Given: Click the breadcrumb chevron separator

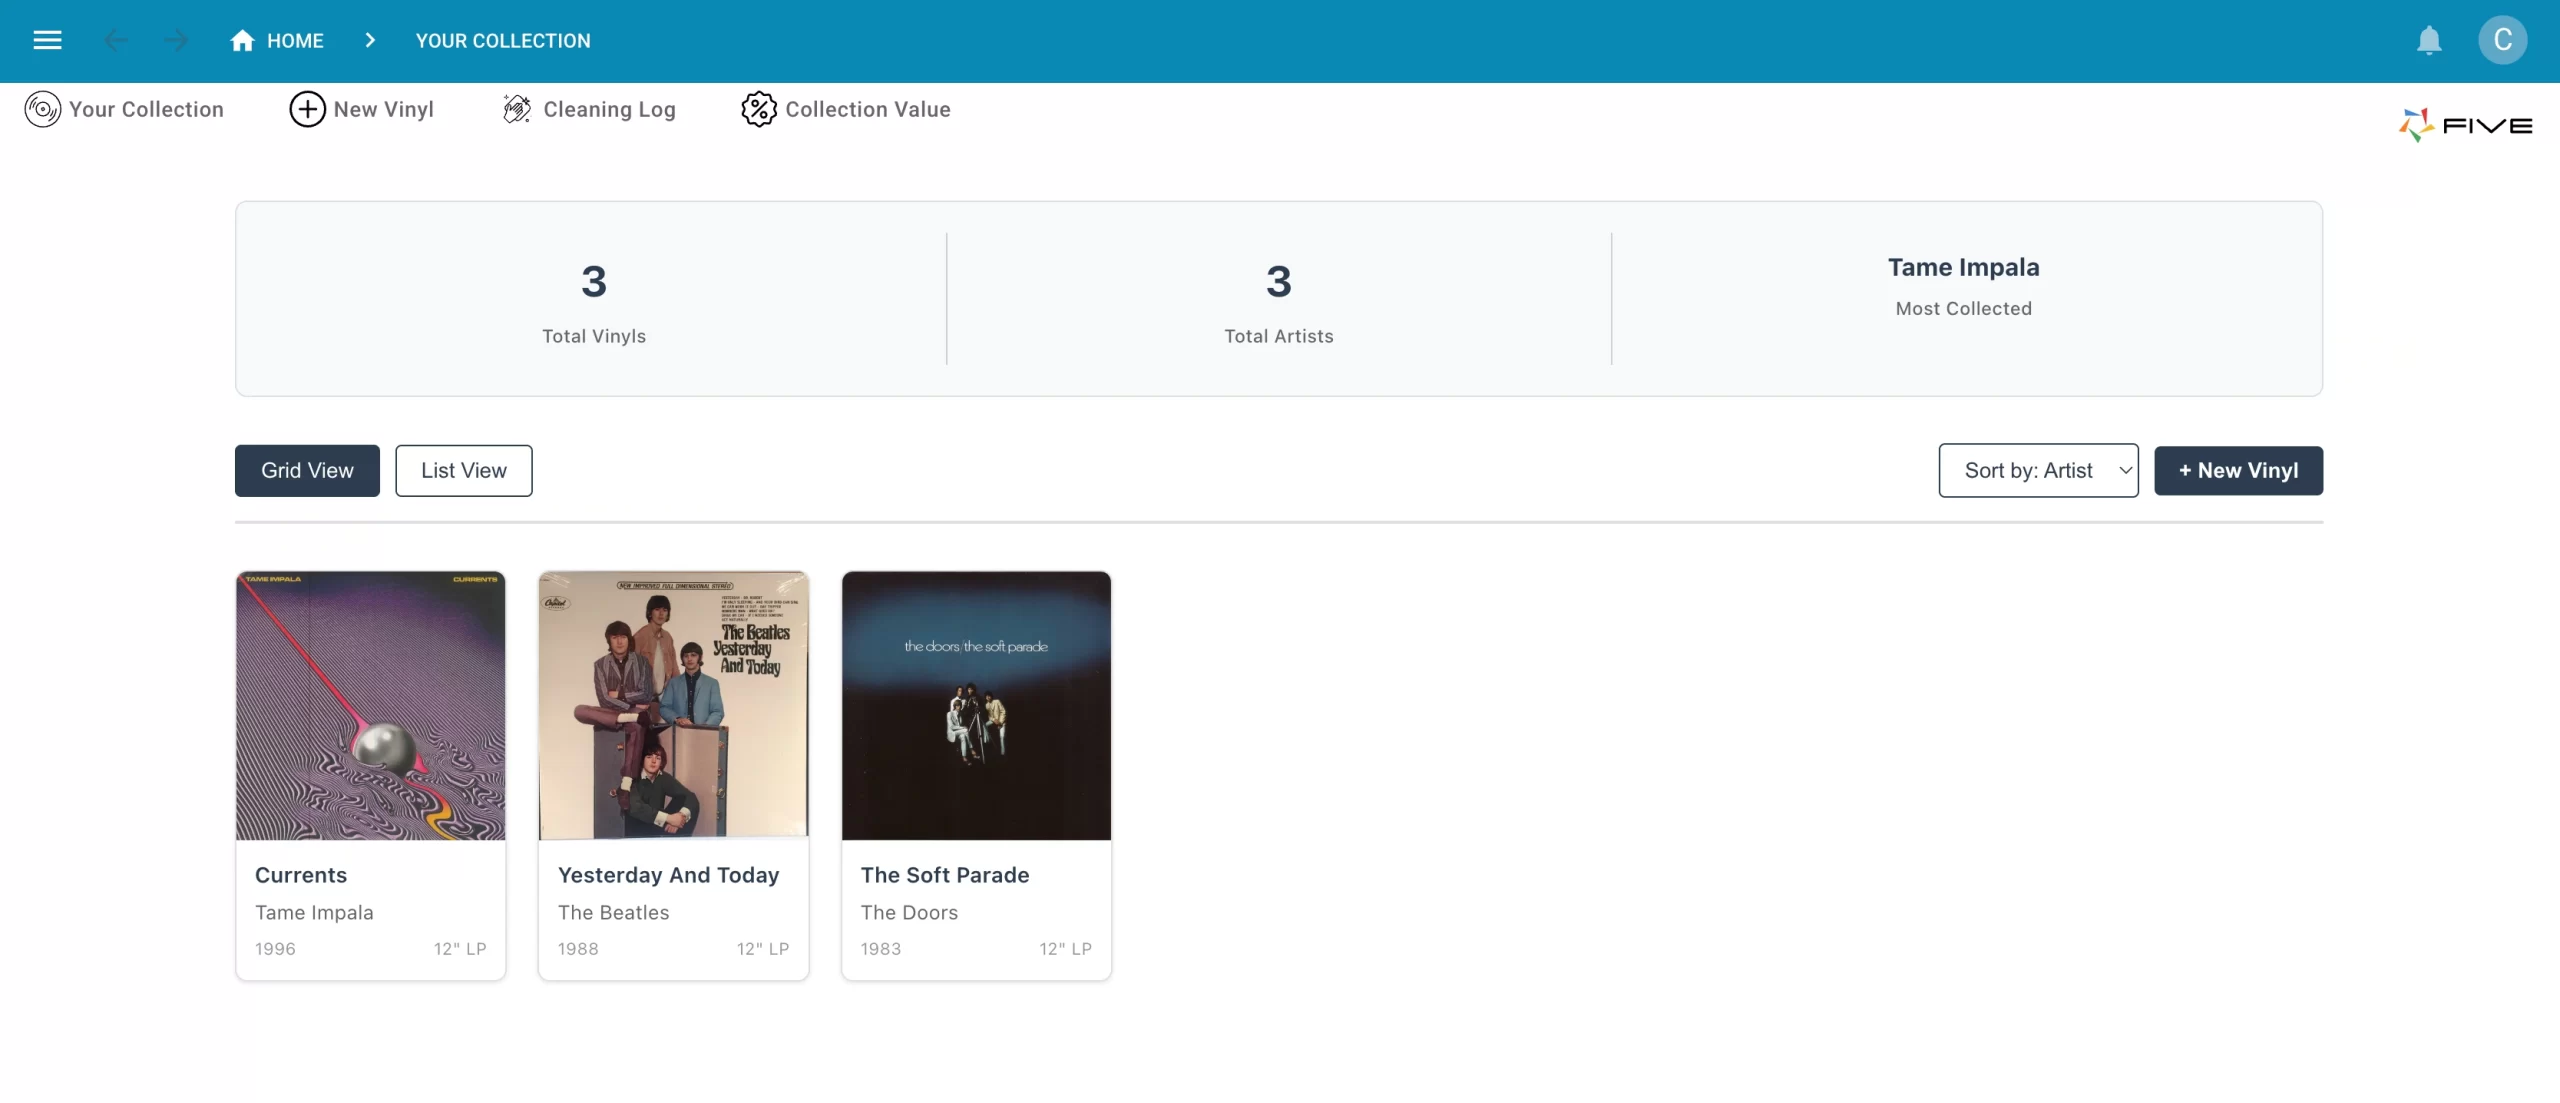Looking at the screenshot, I should [370, 40].
